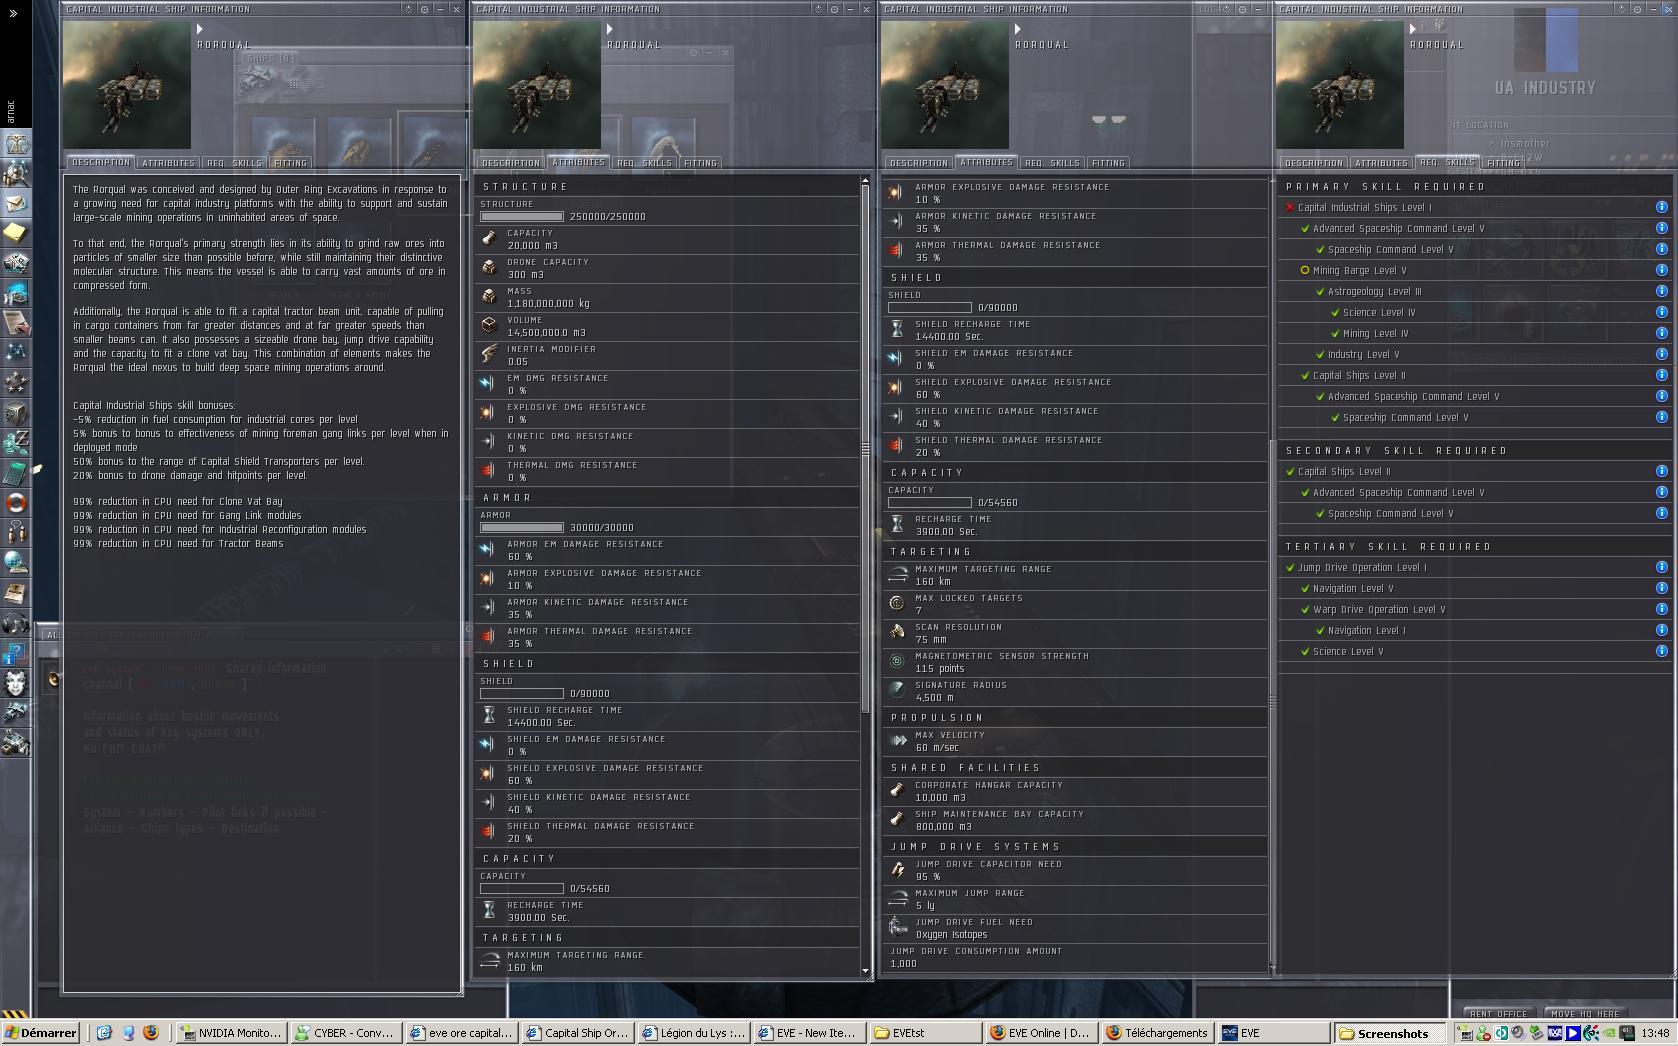The height and width of the screenshot is (1046, 1678).
Task: Open Fitting tab in the description window
Action: point(290,163)
